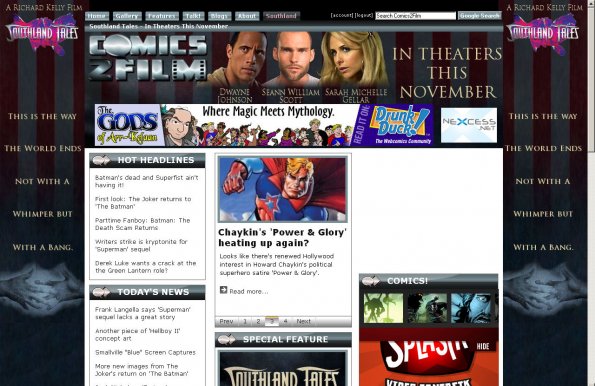This screenshot has height=386, width=595.
Task: Open Chaykin's 'Power & Glory' article title
Action: point(282,238)
